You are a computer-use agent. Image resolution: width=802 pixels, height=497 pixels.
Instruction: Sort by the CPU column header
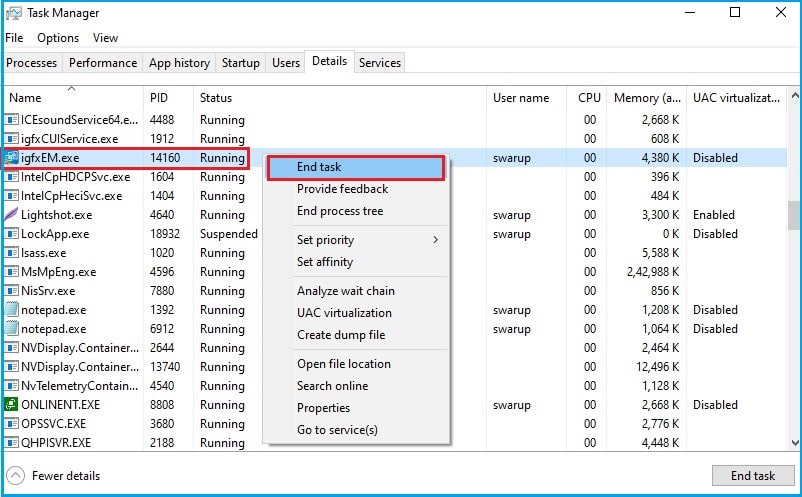click(587, 98)
